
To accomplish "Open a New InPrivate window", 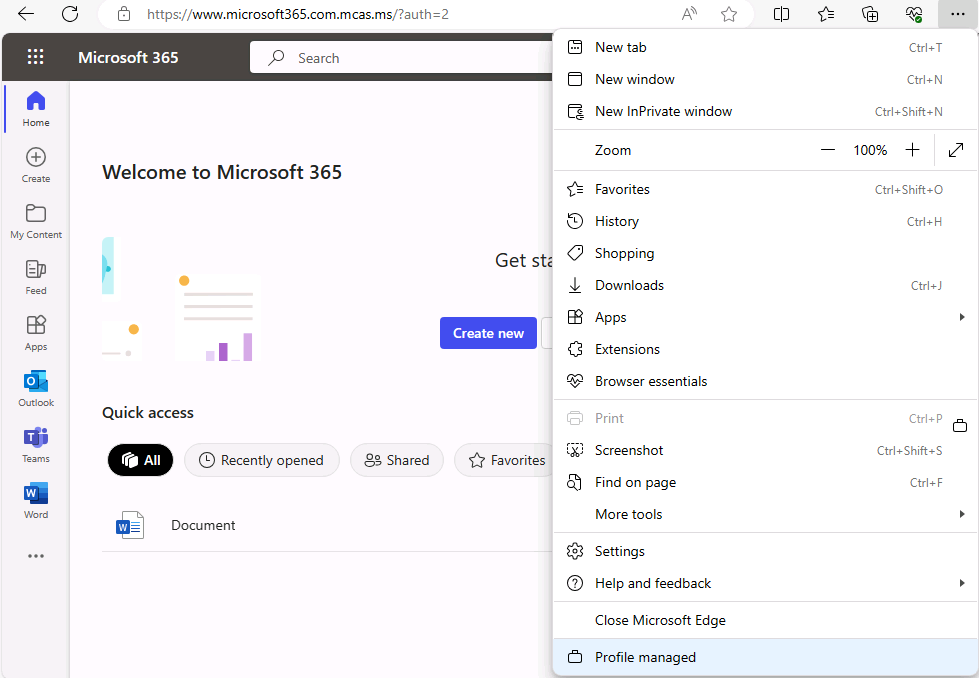I will point(765,111).
